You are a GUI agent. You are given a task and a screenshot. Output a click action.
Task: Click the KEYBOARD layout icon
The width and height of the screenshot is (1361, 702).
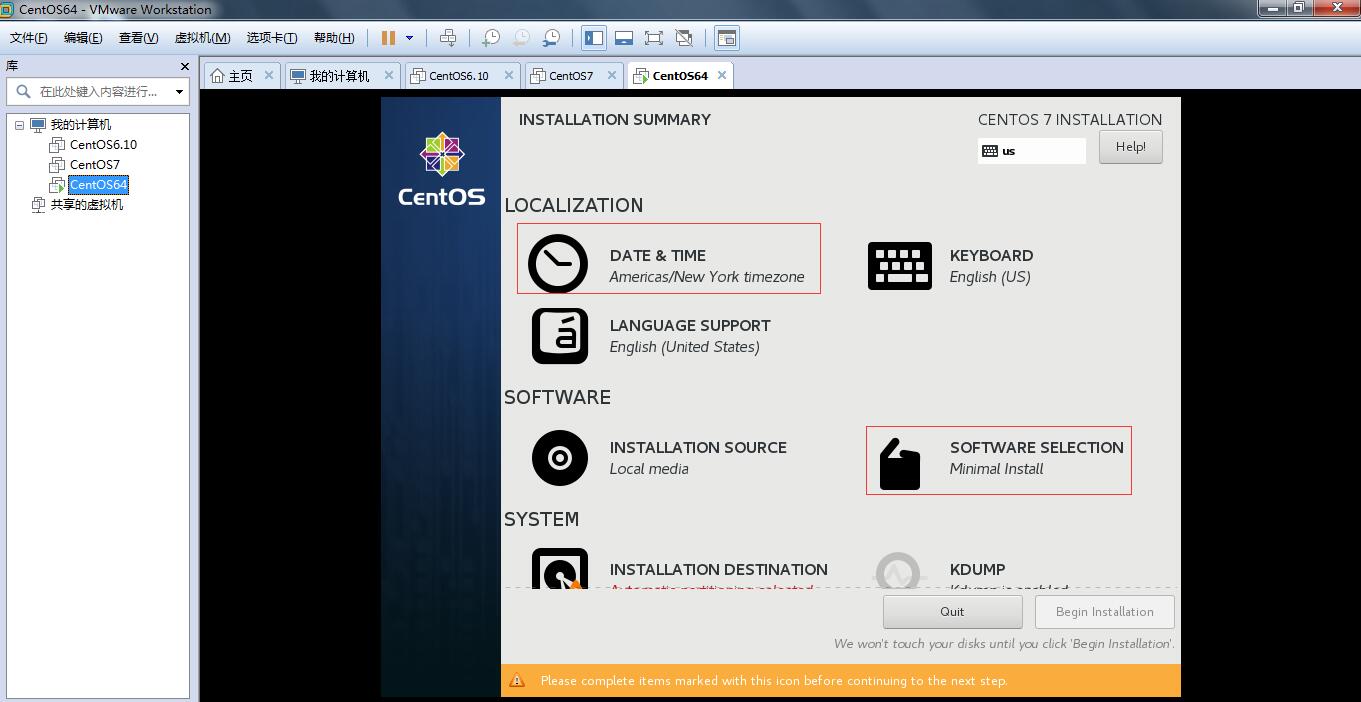[x=900, y=266]
